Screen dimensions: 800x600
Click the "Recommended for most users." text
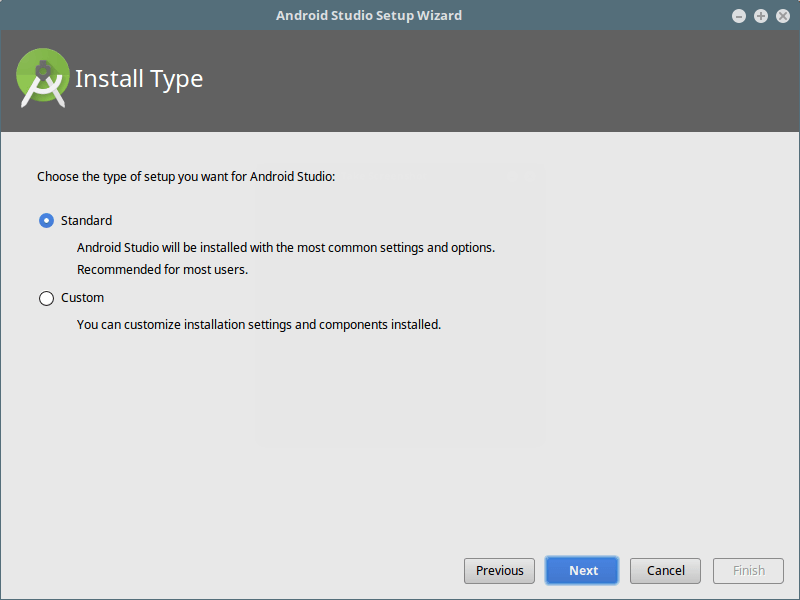click(162, 270)
